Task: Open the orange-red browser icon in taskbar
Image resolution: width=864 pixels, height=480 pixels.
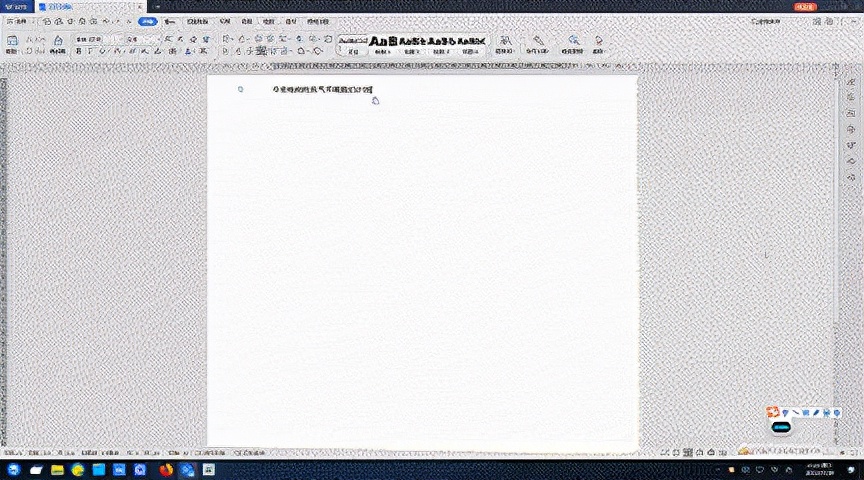Action: (166, 470)
